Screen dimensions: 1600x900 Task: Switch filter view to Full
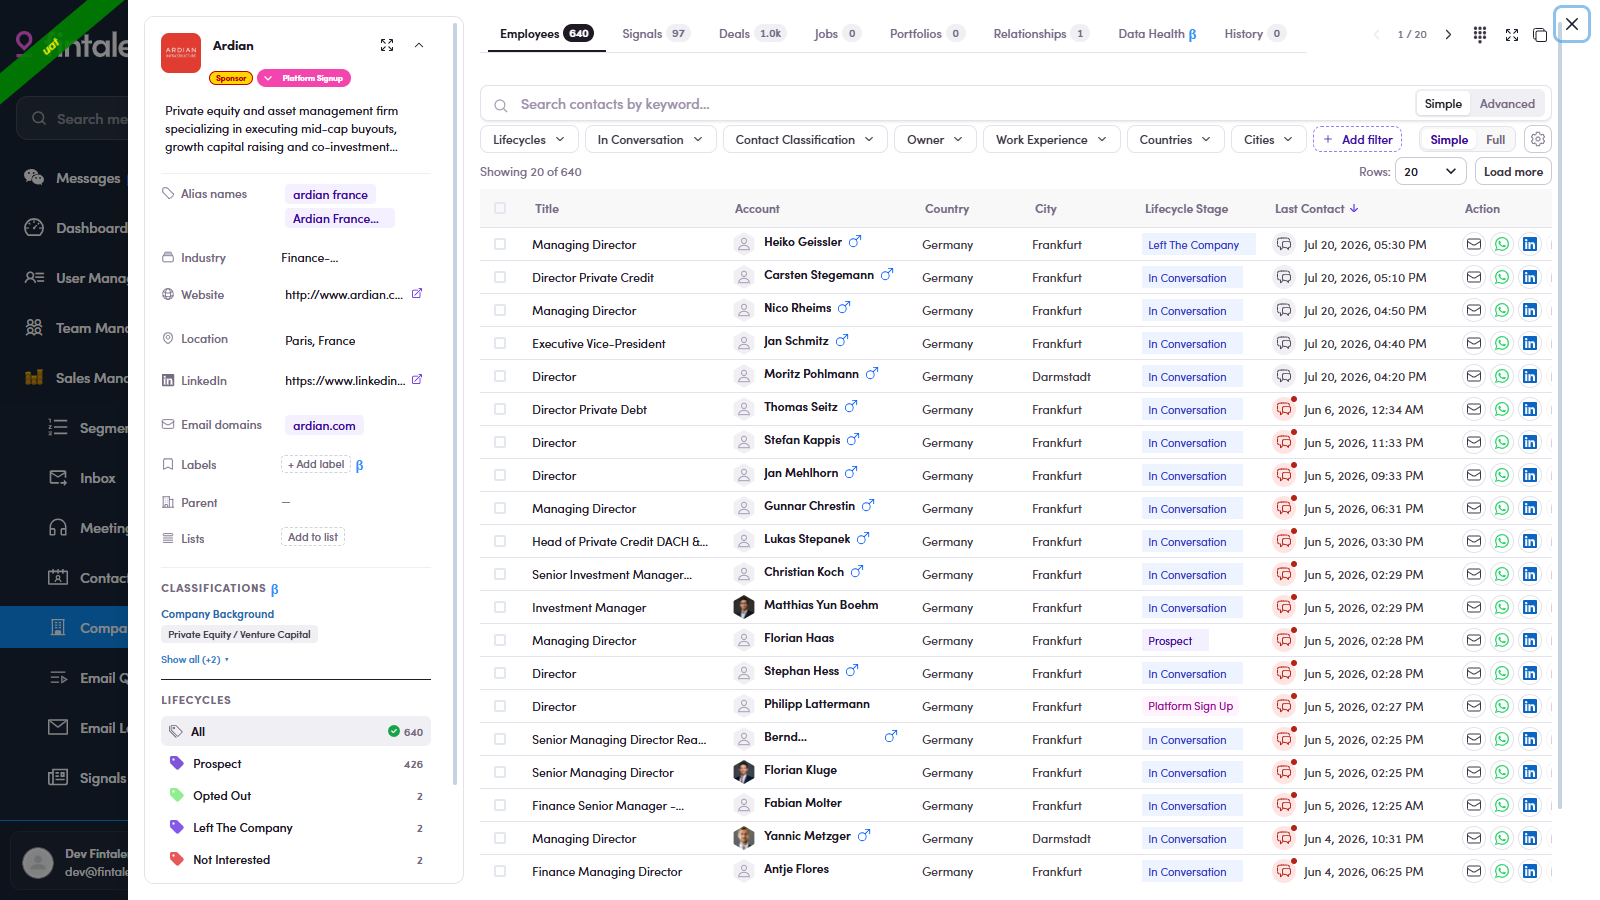click(x=1495, y=140)
